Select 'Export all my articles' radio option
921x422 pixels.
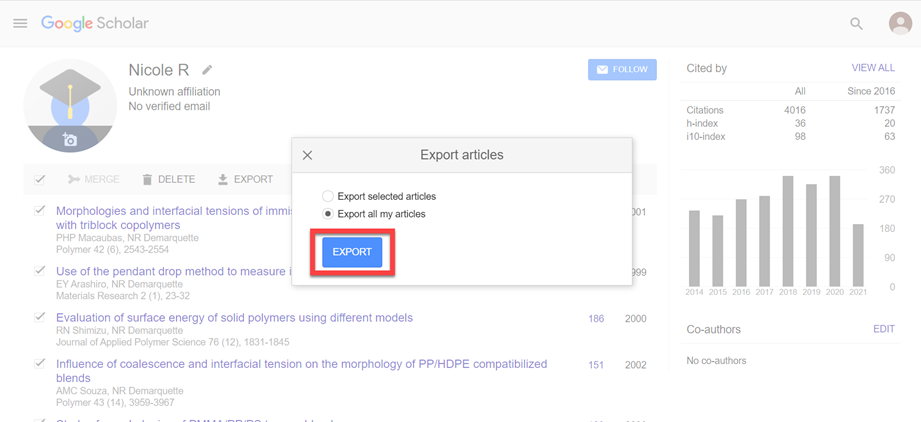coord(328,214)
